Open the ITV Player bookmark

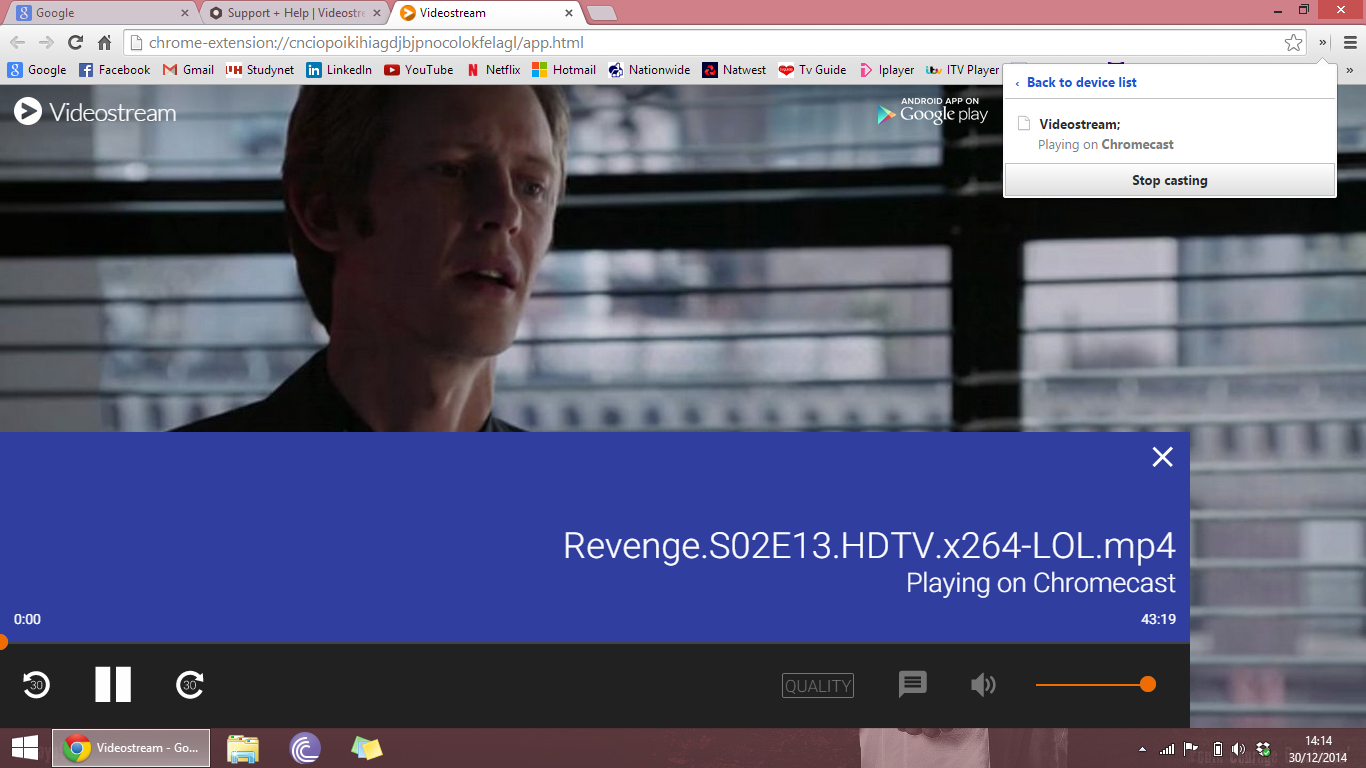point(962,70)
